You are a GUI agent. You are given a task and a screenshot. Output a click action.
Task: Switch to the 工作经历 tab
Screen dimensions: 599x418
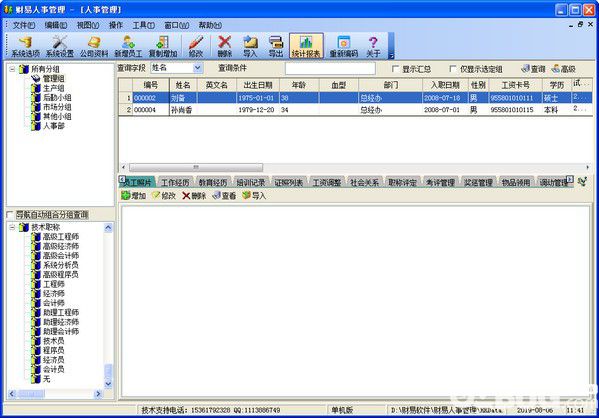(175, 183)
